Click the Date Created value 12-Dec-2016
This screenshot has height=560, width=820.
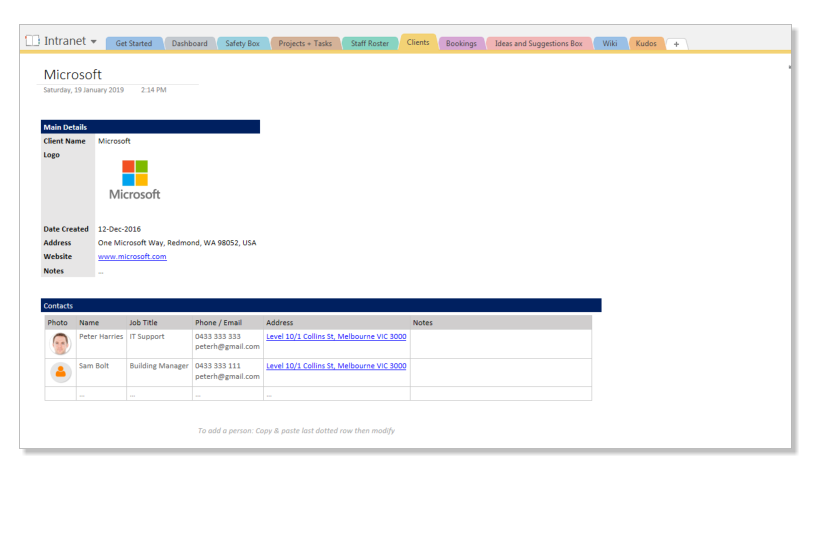point(119,229)
